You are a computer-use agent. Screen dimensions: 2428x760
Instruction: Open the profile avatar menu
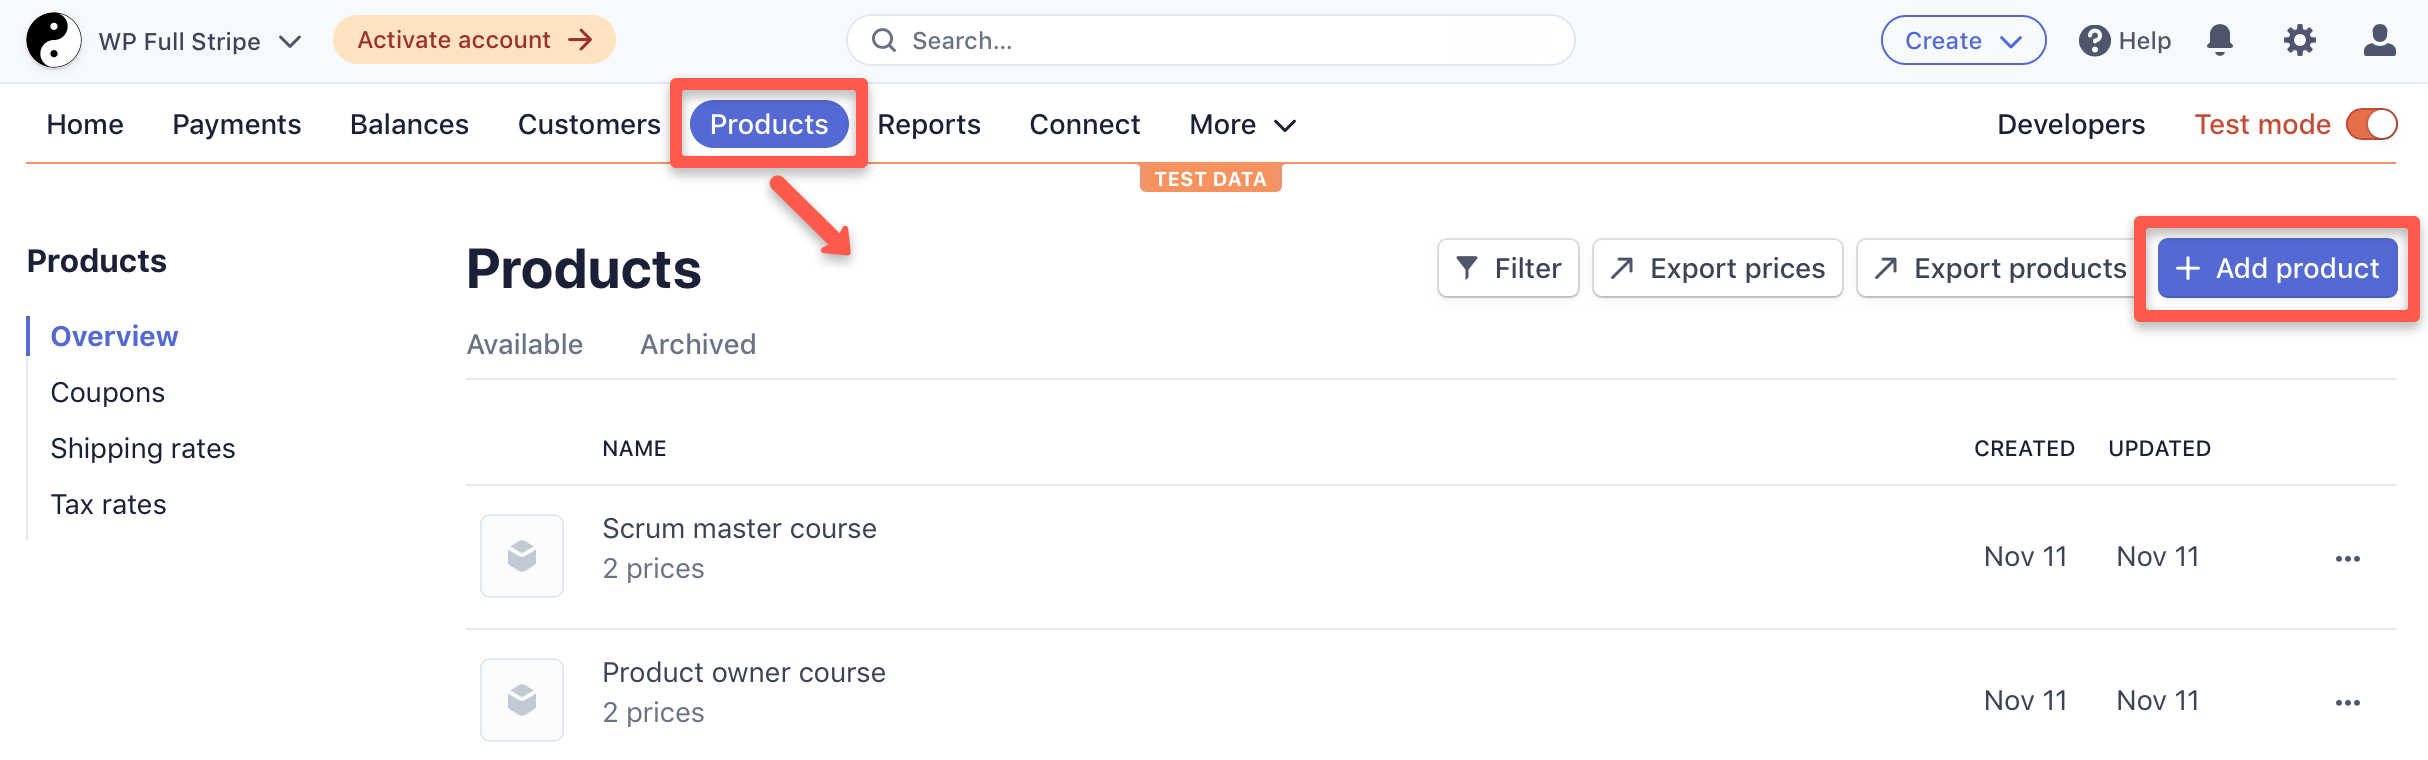[x=2380, y=40]
